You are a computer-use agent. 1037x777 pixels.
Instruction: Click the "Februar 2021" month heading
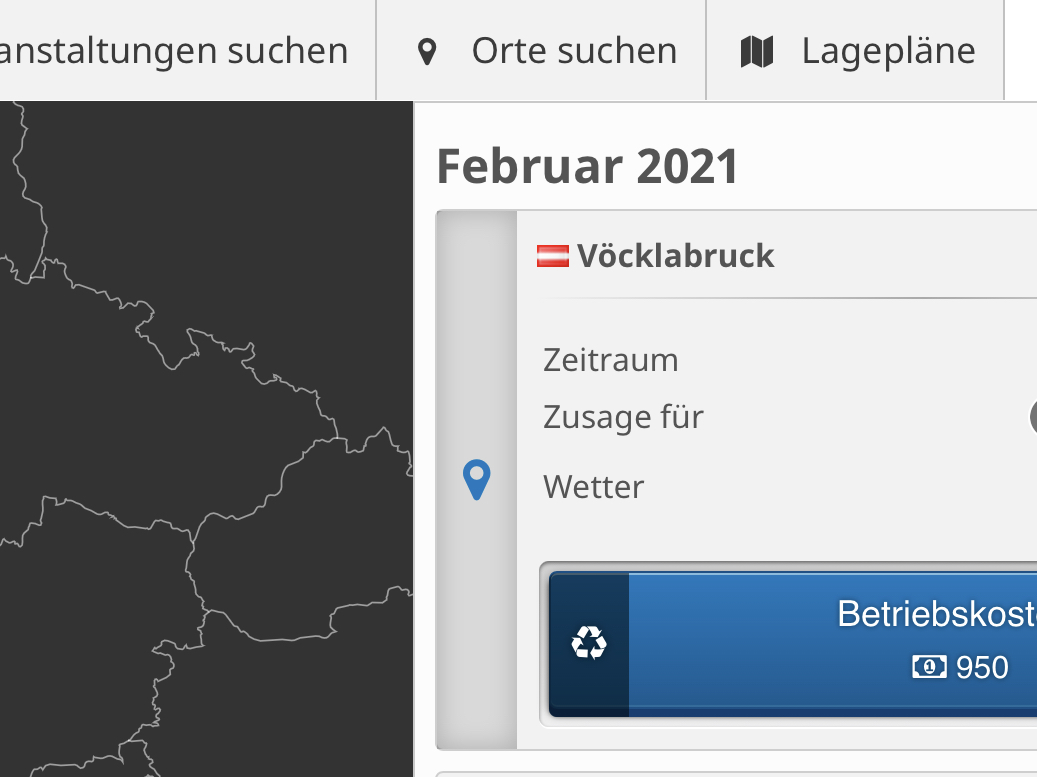tap(587, 167)
